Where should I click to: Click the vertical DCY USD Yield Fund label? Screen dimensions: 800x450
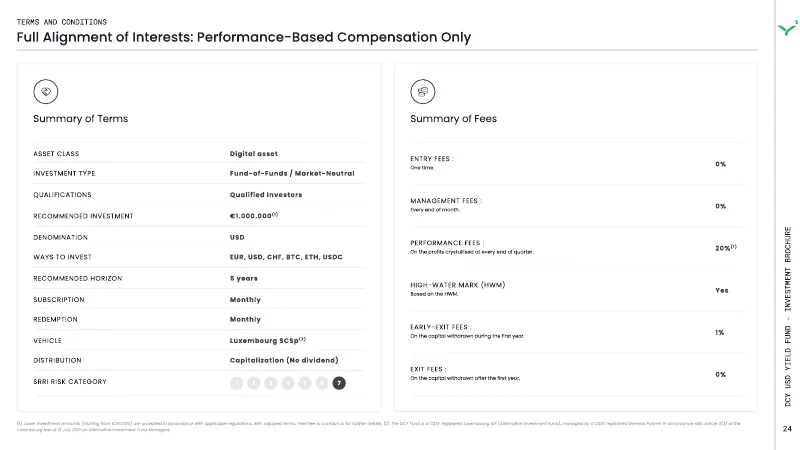(788, 316)
